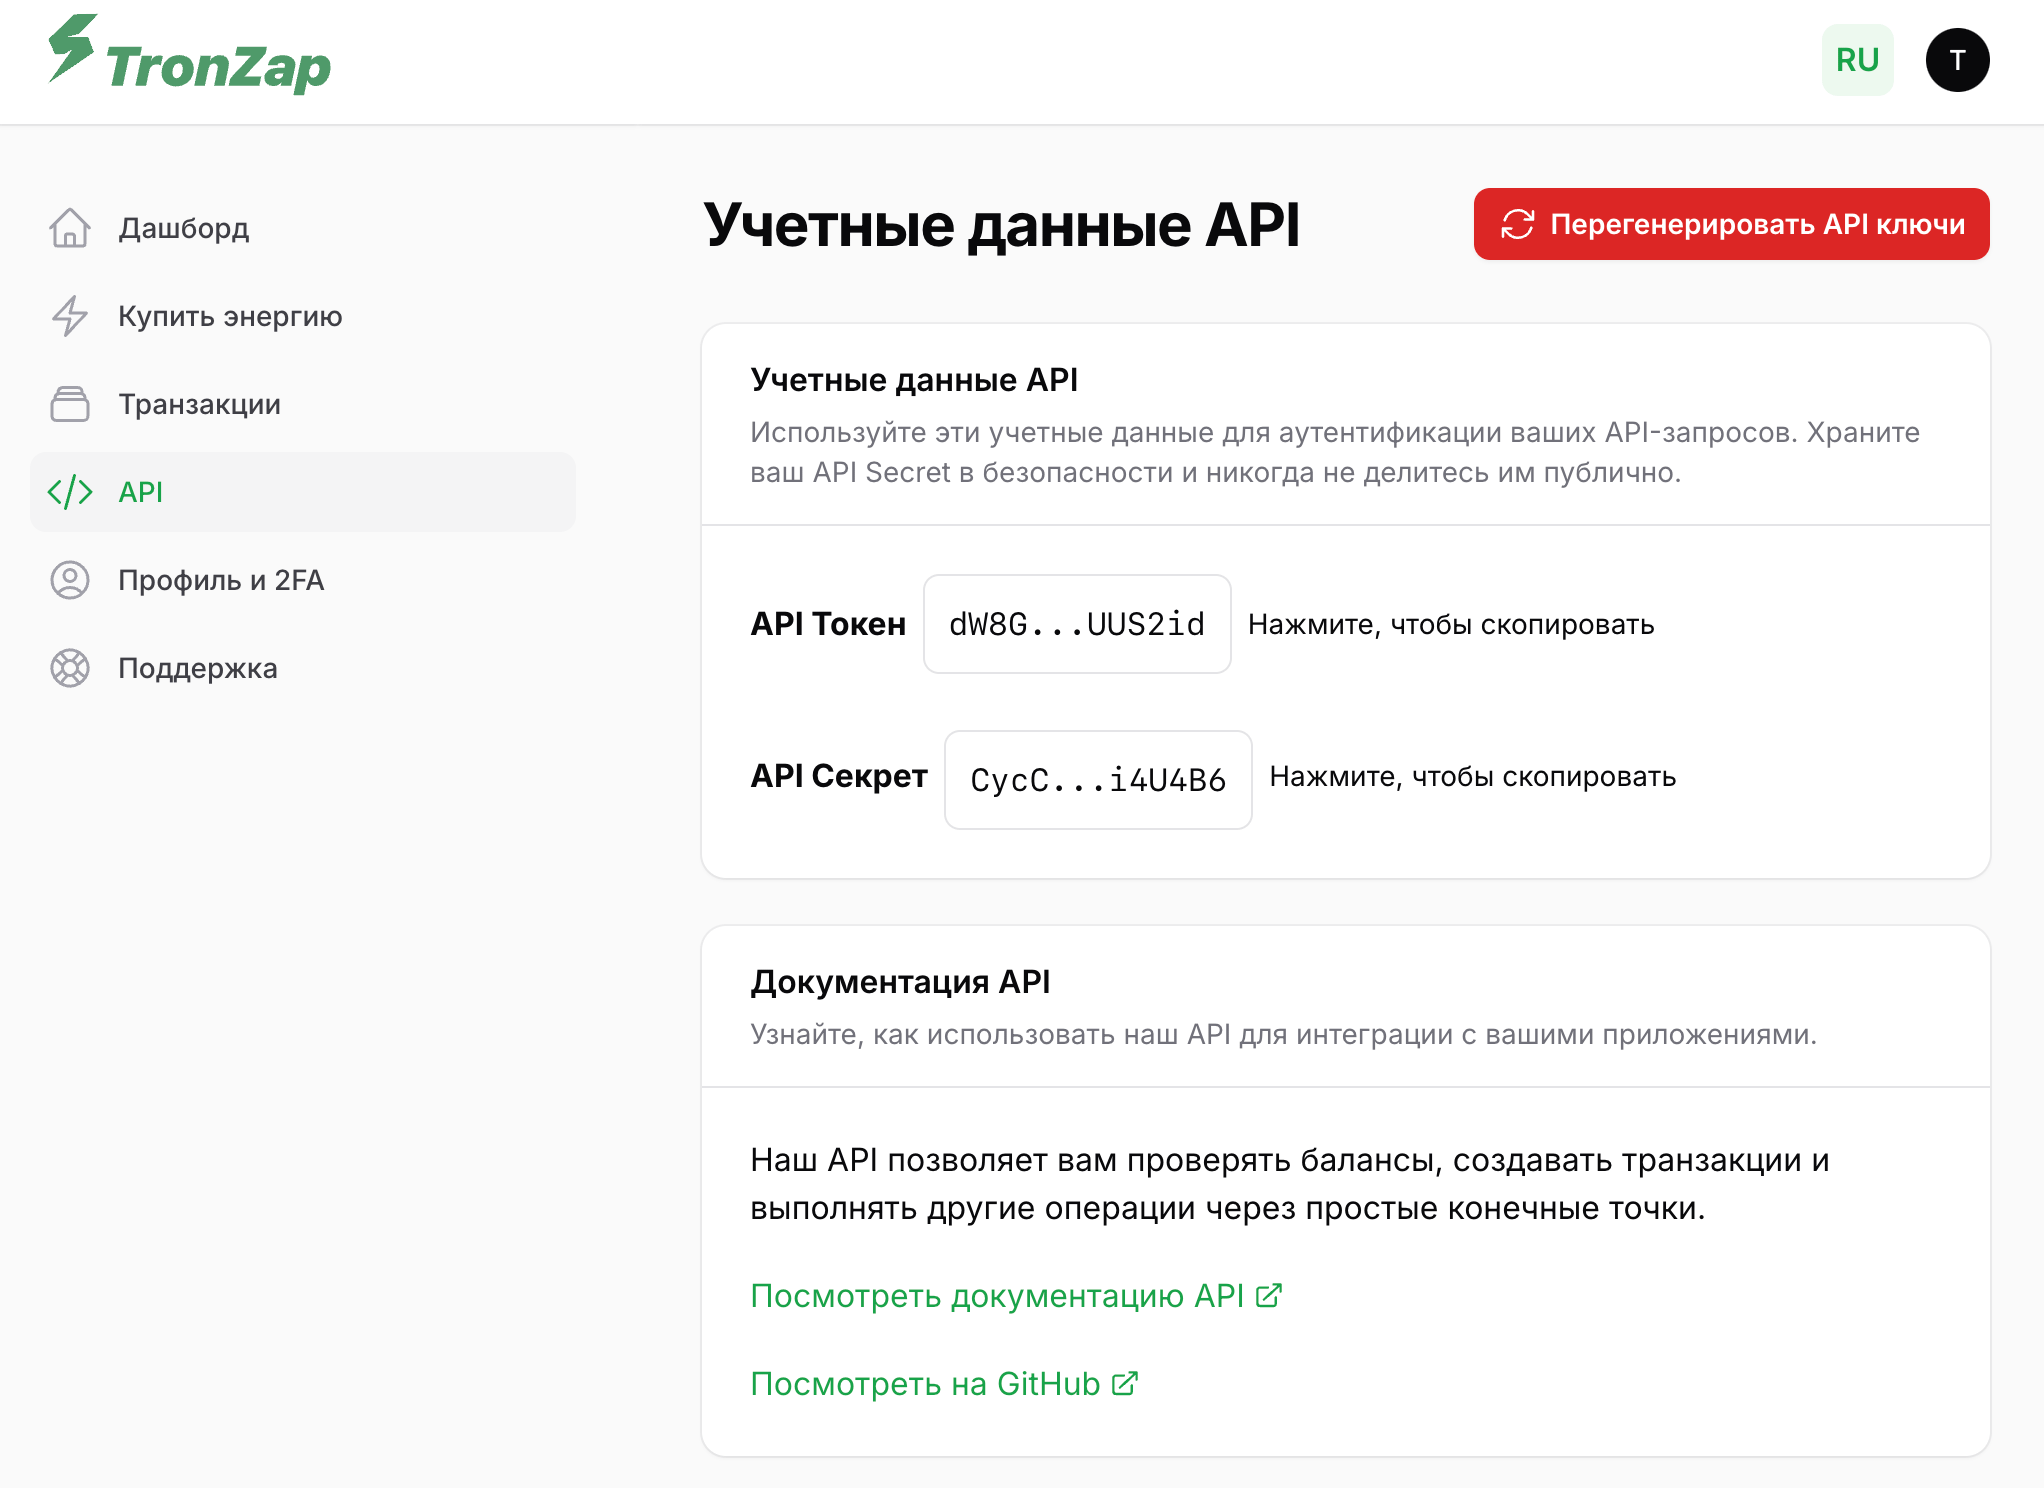The image size is (2044, 1488).
Task: Click the large Учетные данные API page title
Action: click(1002, 225)
